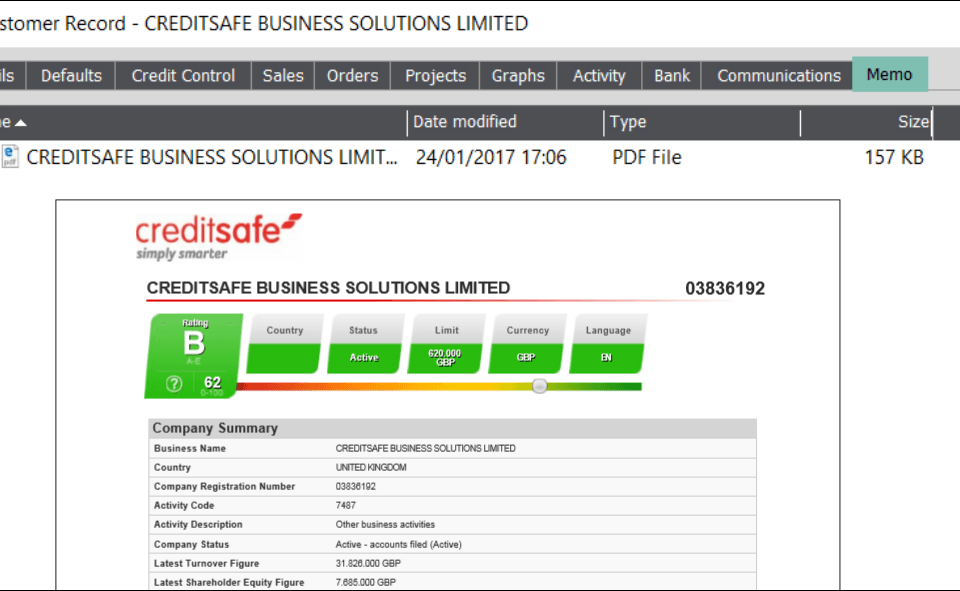Click the Business Name value in summary
Screen dimensions: 960x591
click(x=426, y=448)
